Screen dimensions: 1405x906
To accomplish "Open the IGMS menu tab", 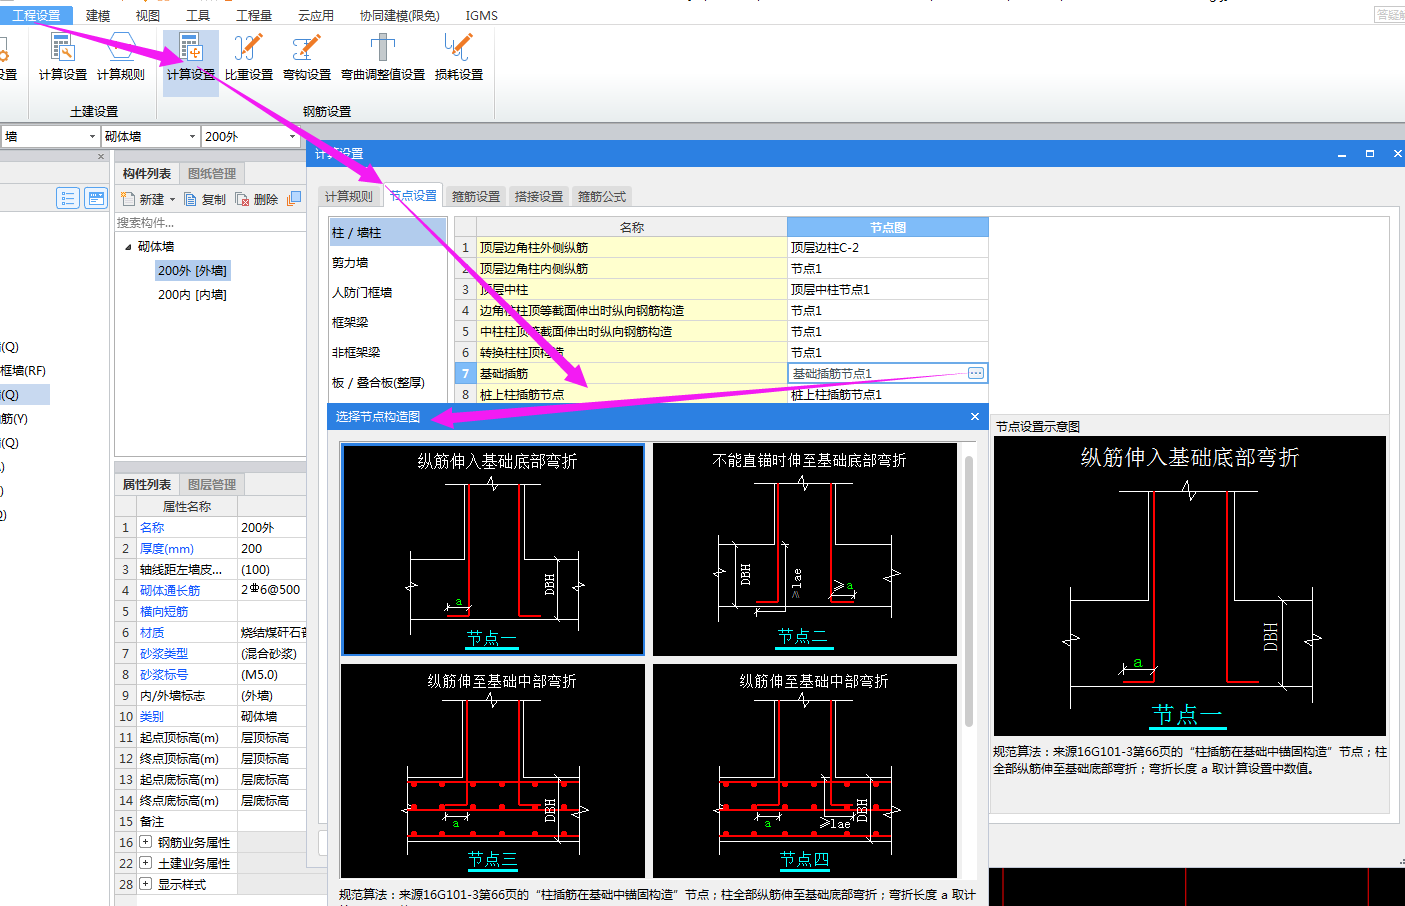I will tap(481, 15).
